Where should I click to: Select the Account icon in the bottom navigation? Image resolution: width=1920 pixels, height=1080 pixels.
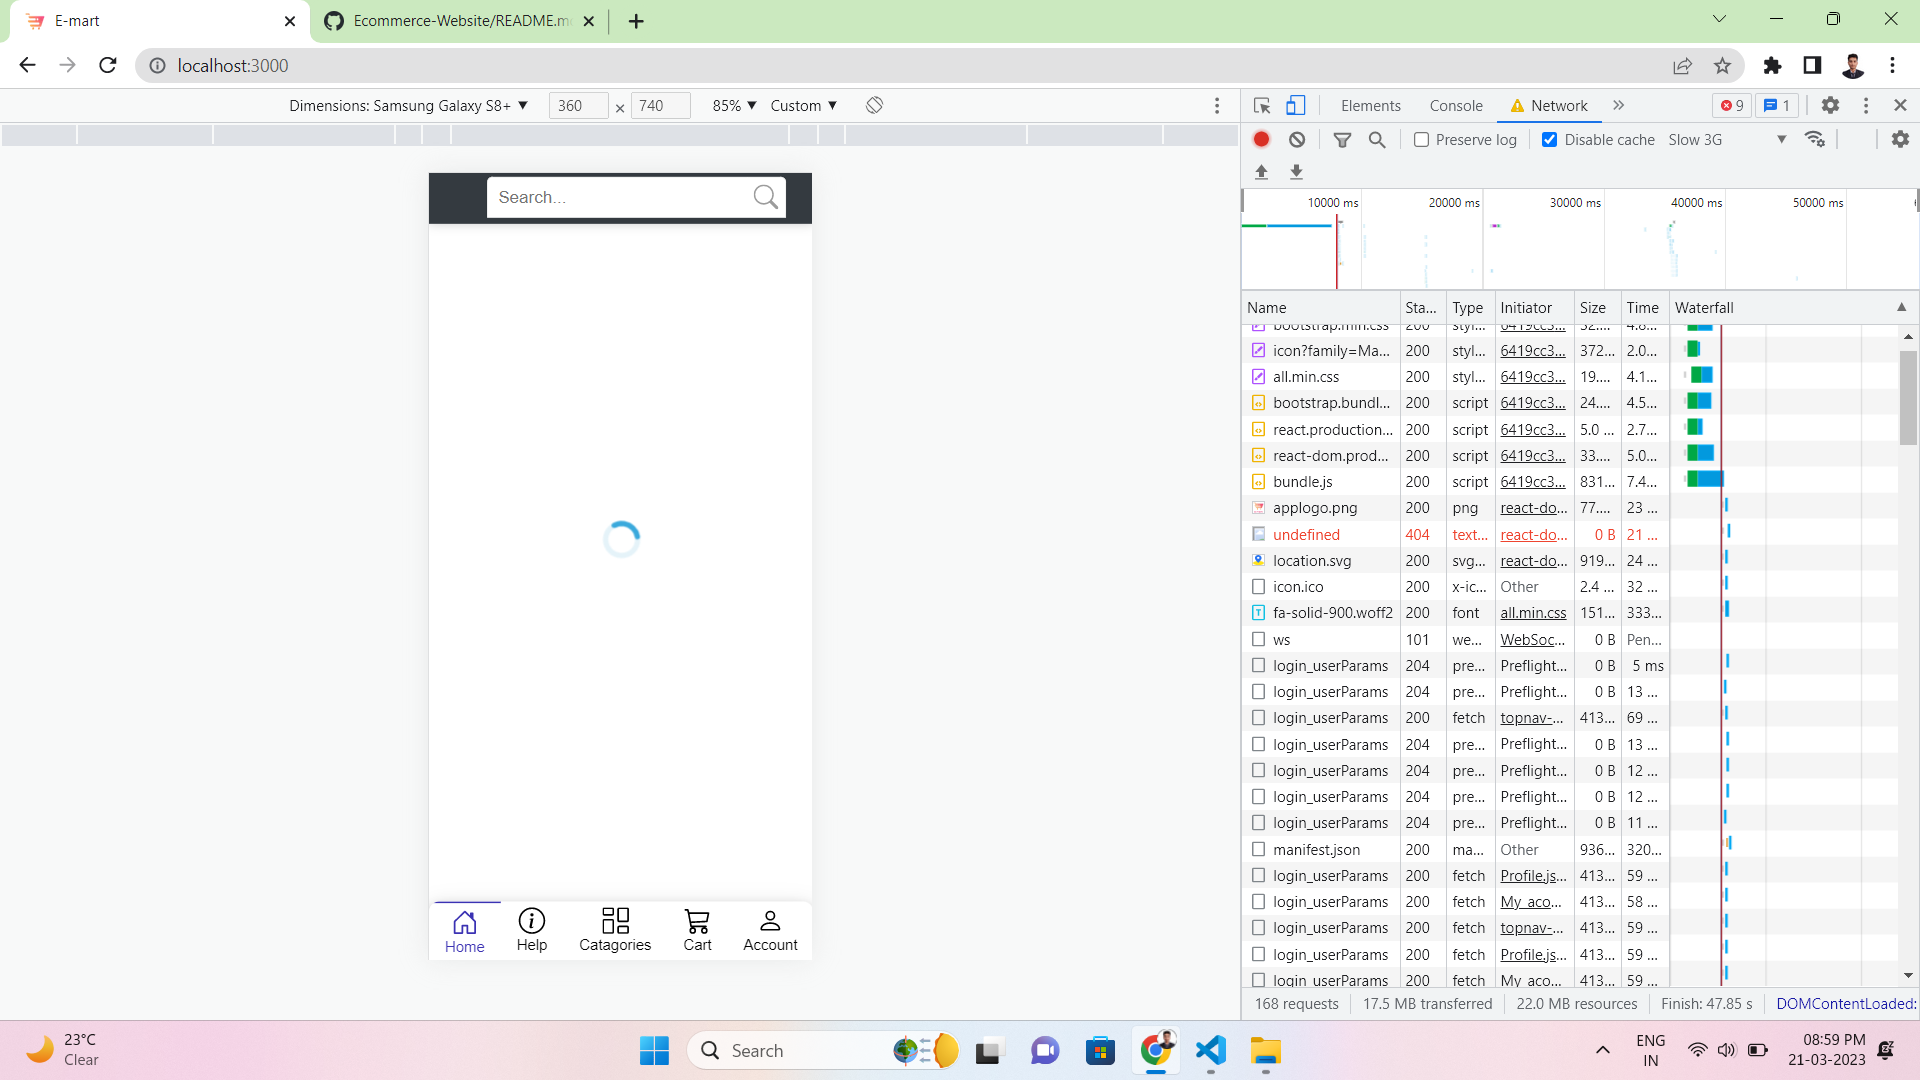tap(770, 928)
